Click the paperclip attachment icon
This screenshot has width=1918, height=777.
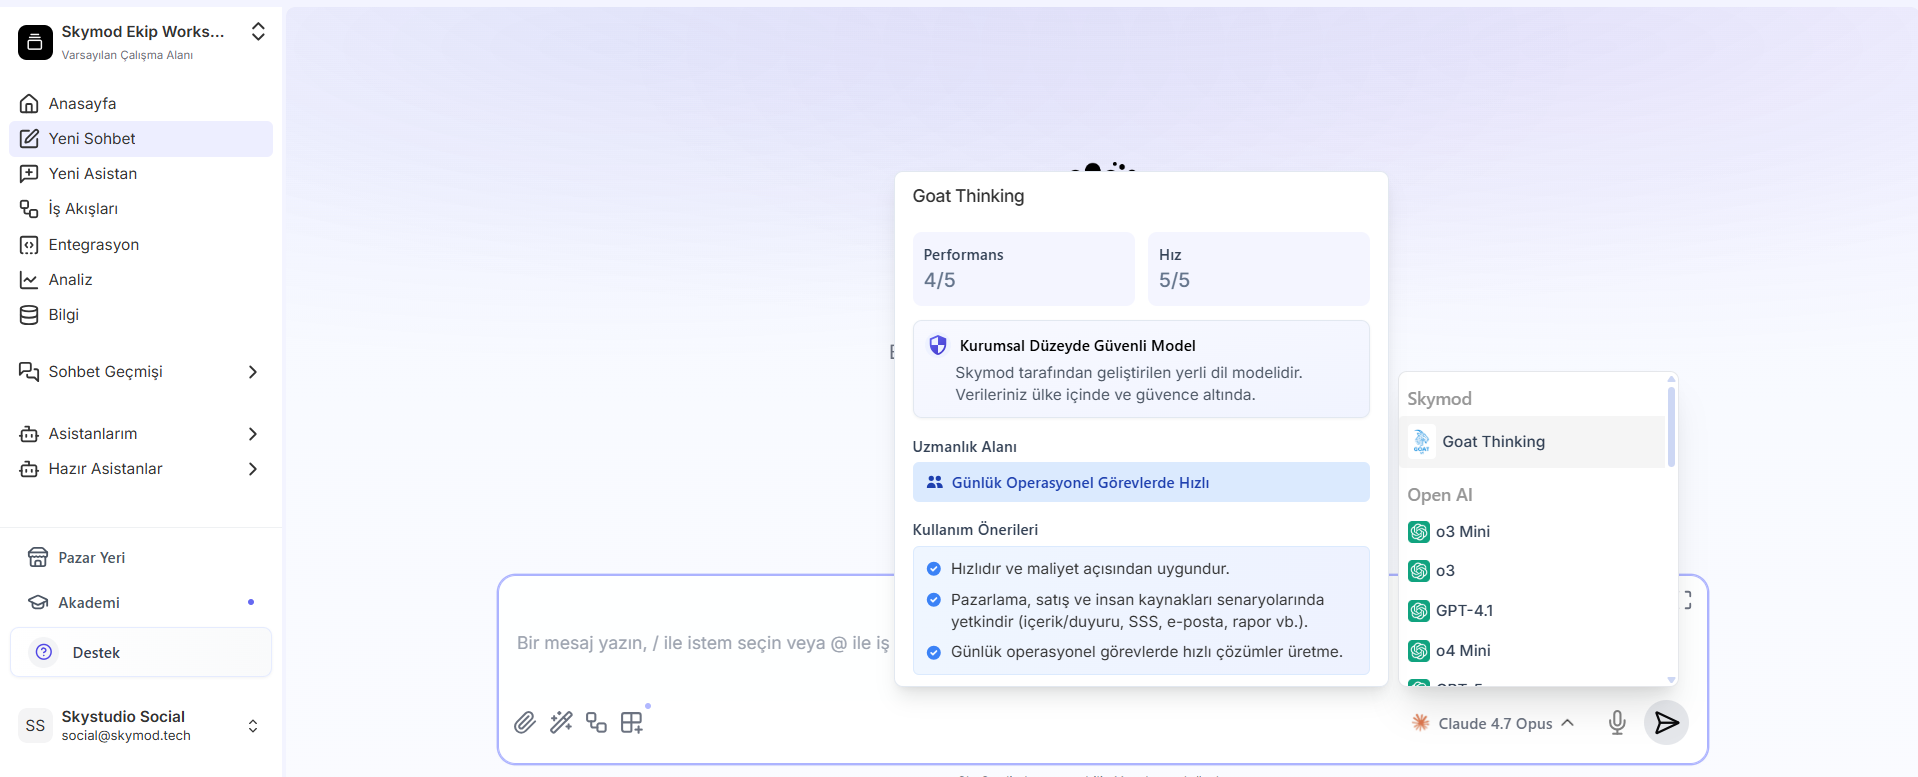click(525, 722)
